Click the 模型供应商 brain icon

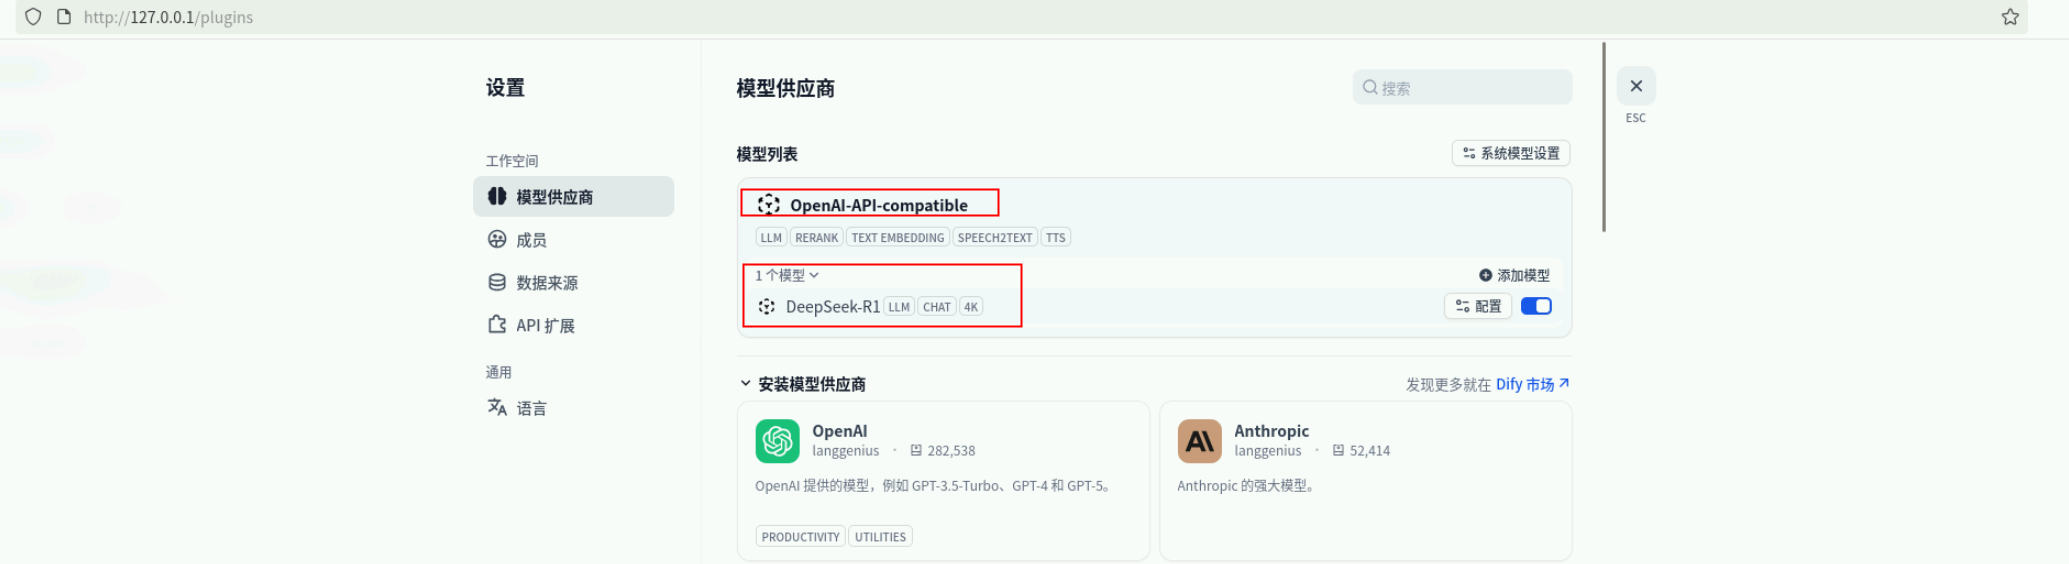point(497,196)
